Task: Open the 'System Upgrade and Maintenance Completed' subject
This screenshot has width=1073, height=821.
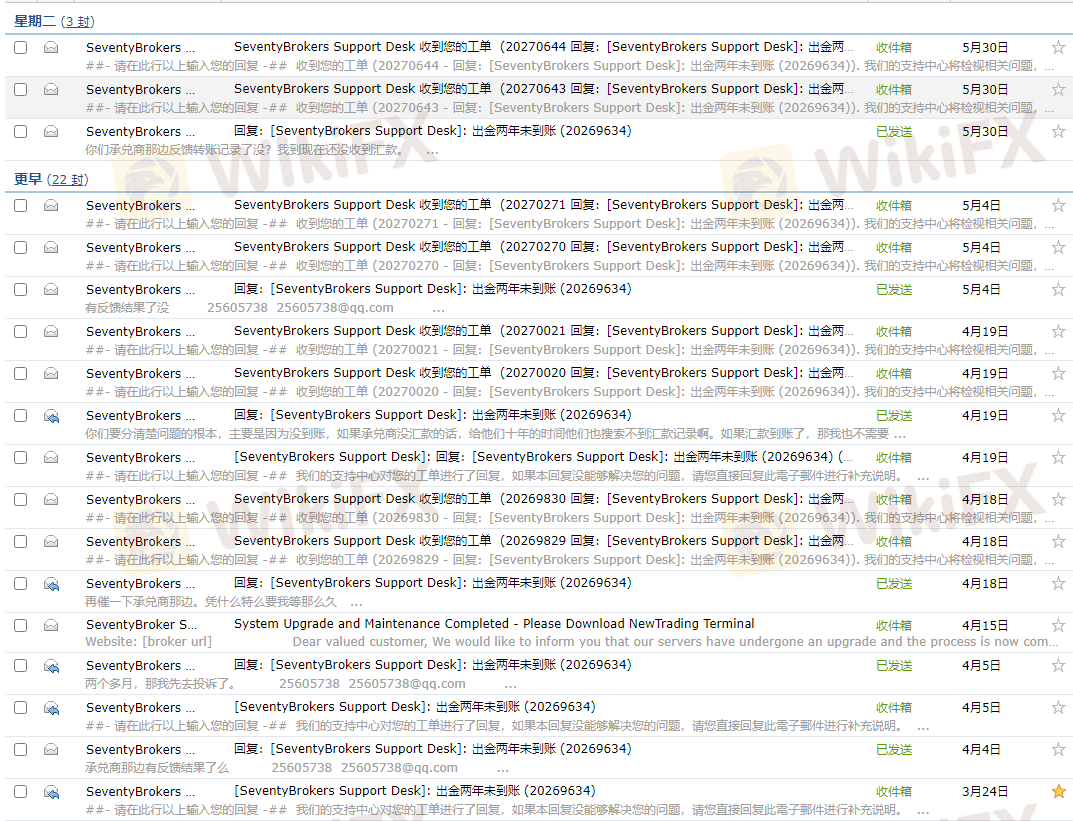Action: 494,624
